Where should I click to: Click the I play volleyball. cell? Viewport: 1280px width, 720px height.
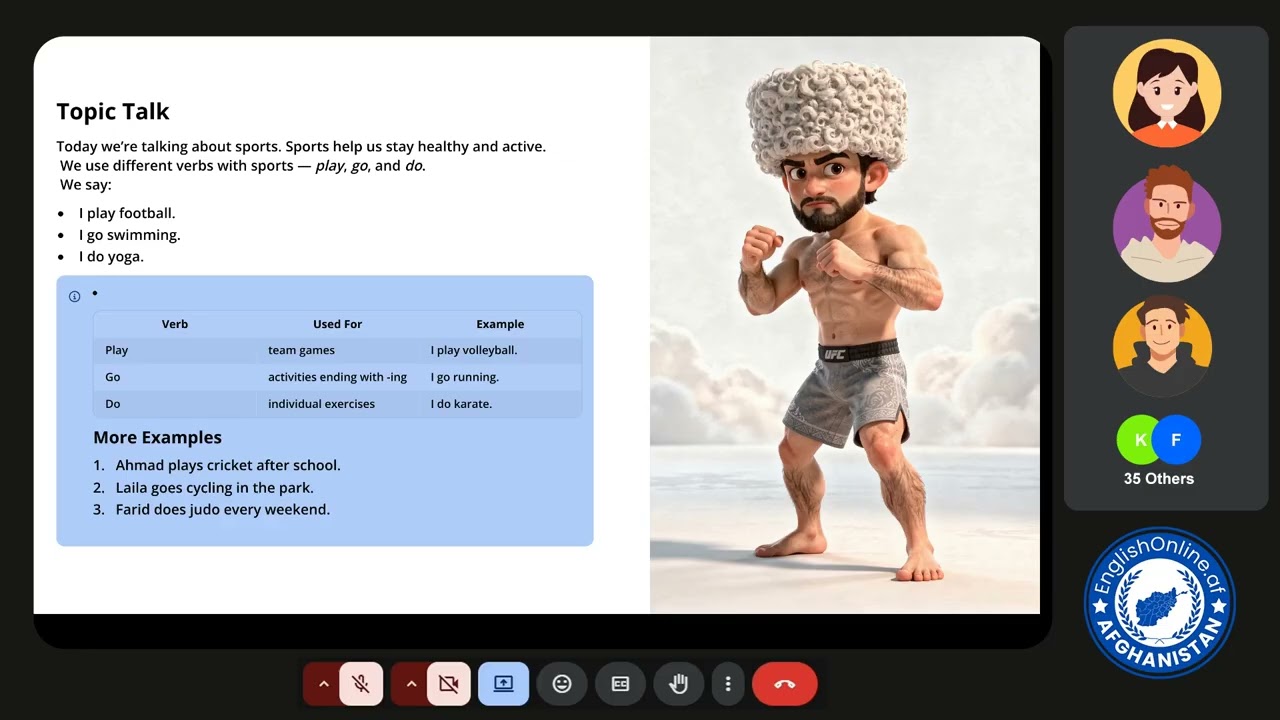pyautogui.click(x=501, y=350)
